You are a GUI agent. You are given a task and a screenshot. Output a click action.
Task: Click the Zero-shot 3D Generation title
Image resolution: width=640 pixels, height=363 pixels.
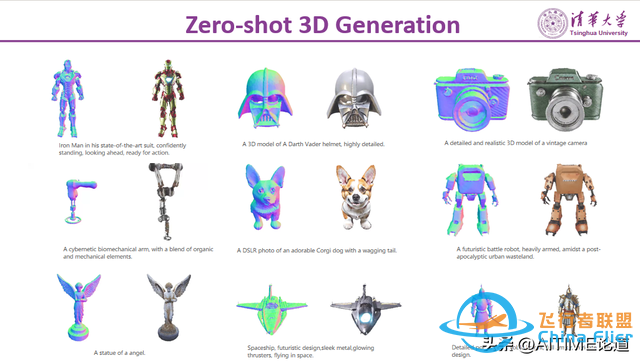tap(322, 24)
